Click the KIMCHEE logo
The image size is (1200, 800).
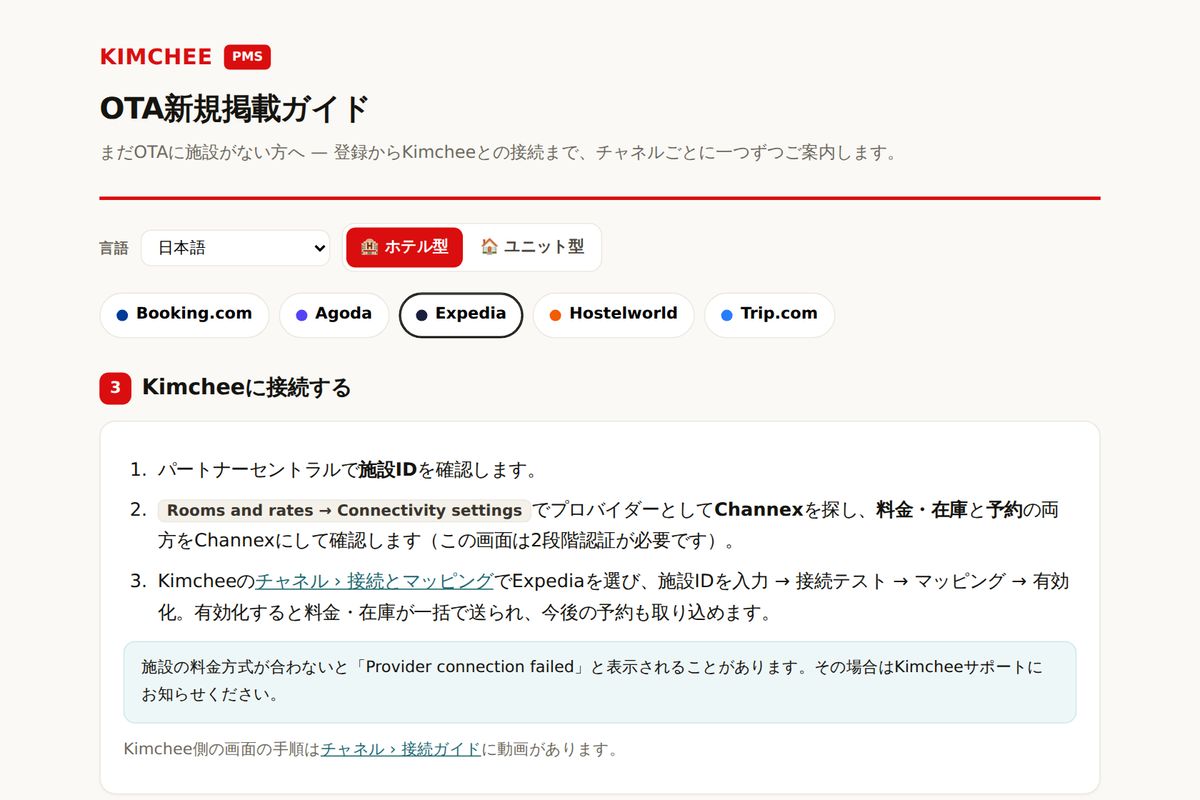pyautogui.click(x=156, y=57)
